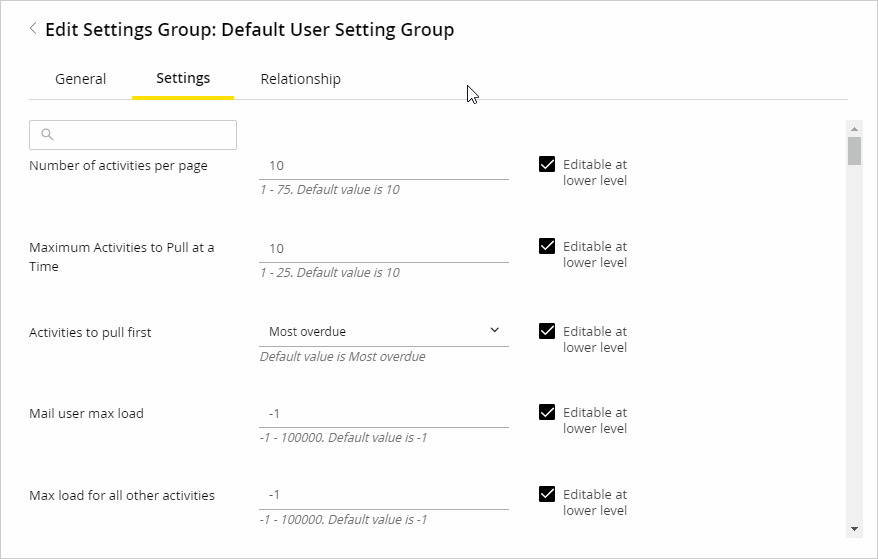Click the scrollbar down arrow
878x559 pixels.
[x=854, y=529]
